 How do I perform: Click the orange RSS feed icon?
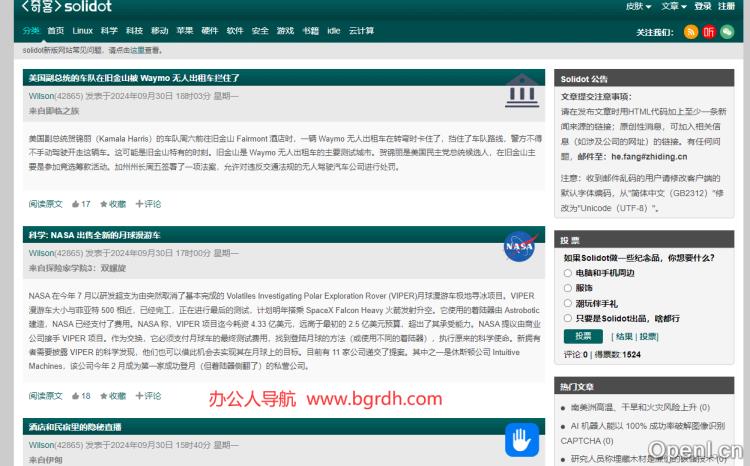691,32
